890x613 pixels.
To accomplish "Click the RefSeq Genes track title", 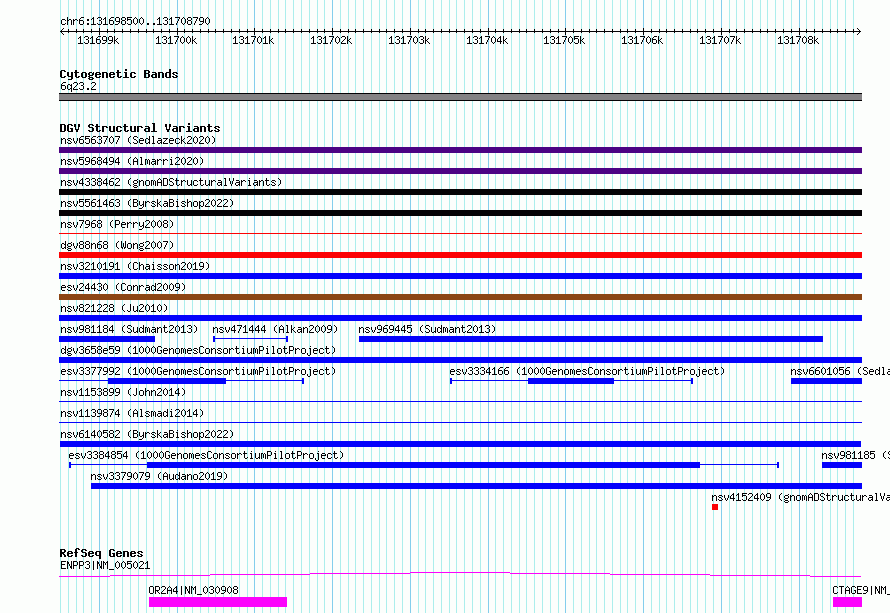I will [x=101, y=553].
